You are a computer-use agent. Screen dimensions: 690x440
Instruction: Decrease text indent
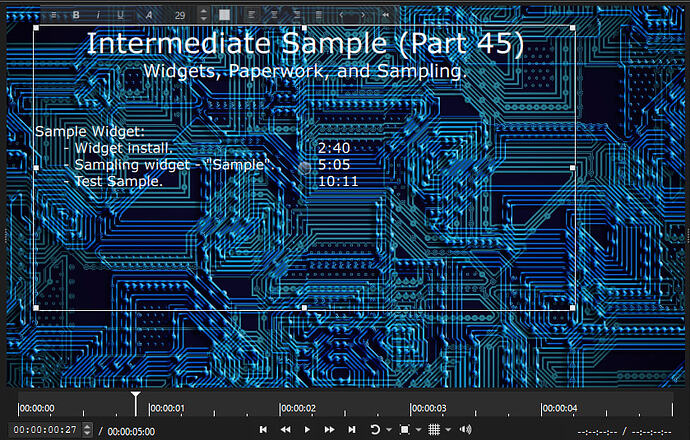pos(341,15)
